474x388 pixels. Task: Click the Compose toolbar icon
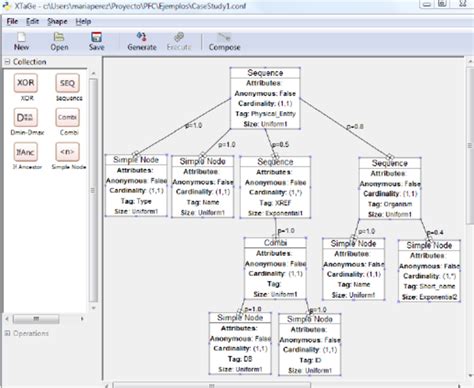(224, 37)
